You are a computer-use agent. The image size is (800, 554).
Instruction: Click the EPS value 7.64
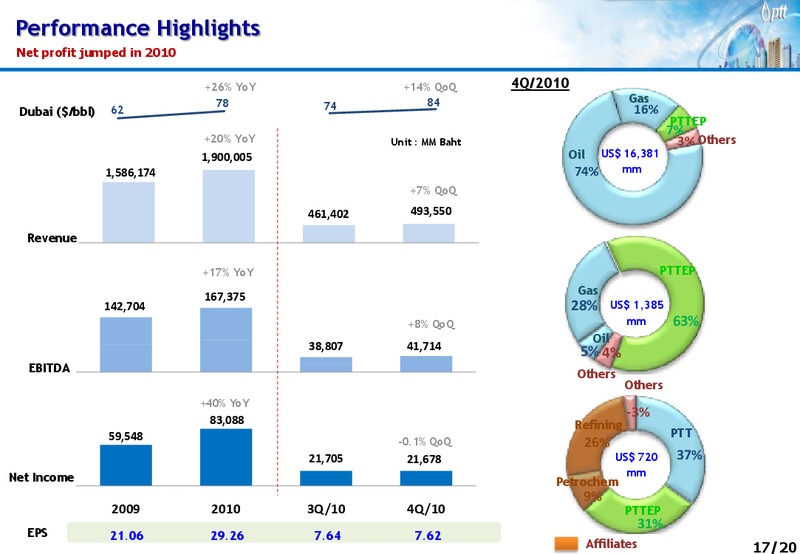point(328,535)
